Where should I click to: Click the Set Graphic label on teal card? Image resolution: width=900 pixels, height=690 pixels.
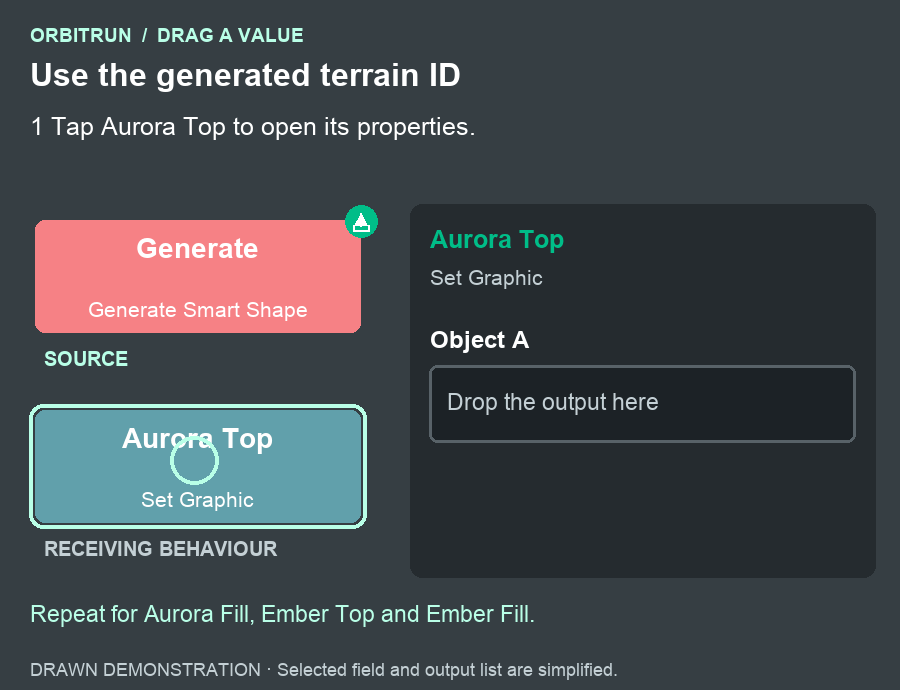(x=197, y=500)
